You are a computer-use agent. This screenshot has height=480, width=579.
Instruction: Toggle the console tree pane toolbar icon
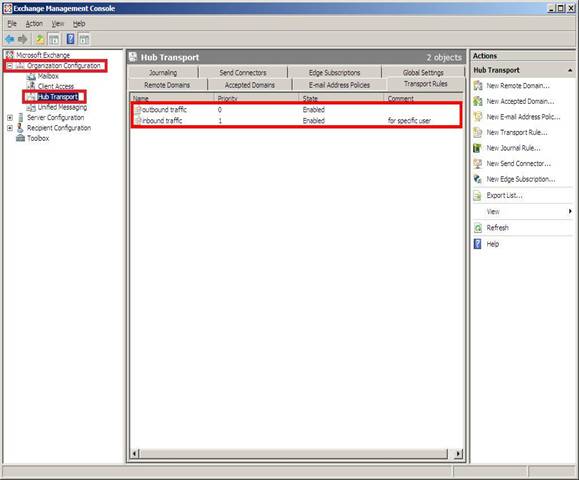point(54,39)
